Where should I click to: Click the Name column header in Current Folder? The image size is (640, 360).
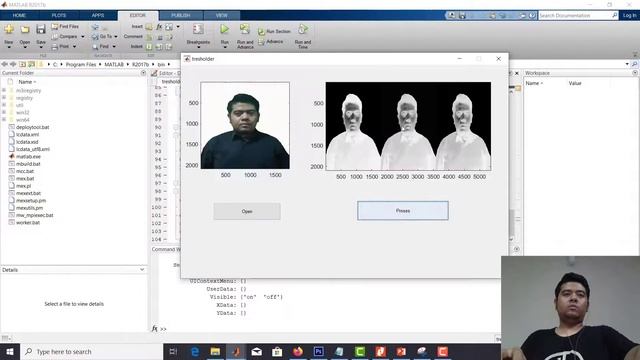tap(27, 82)
